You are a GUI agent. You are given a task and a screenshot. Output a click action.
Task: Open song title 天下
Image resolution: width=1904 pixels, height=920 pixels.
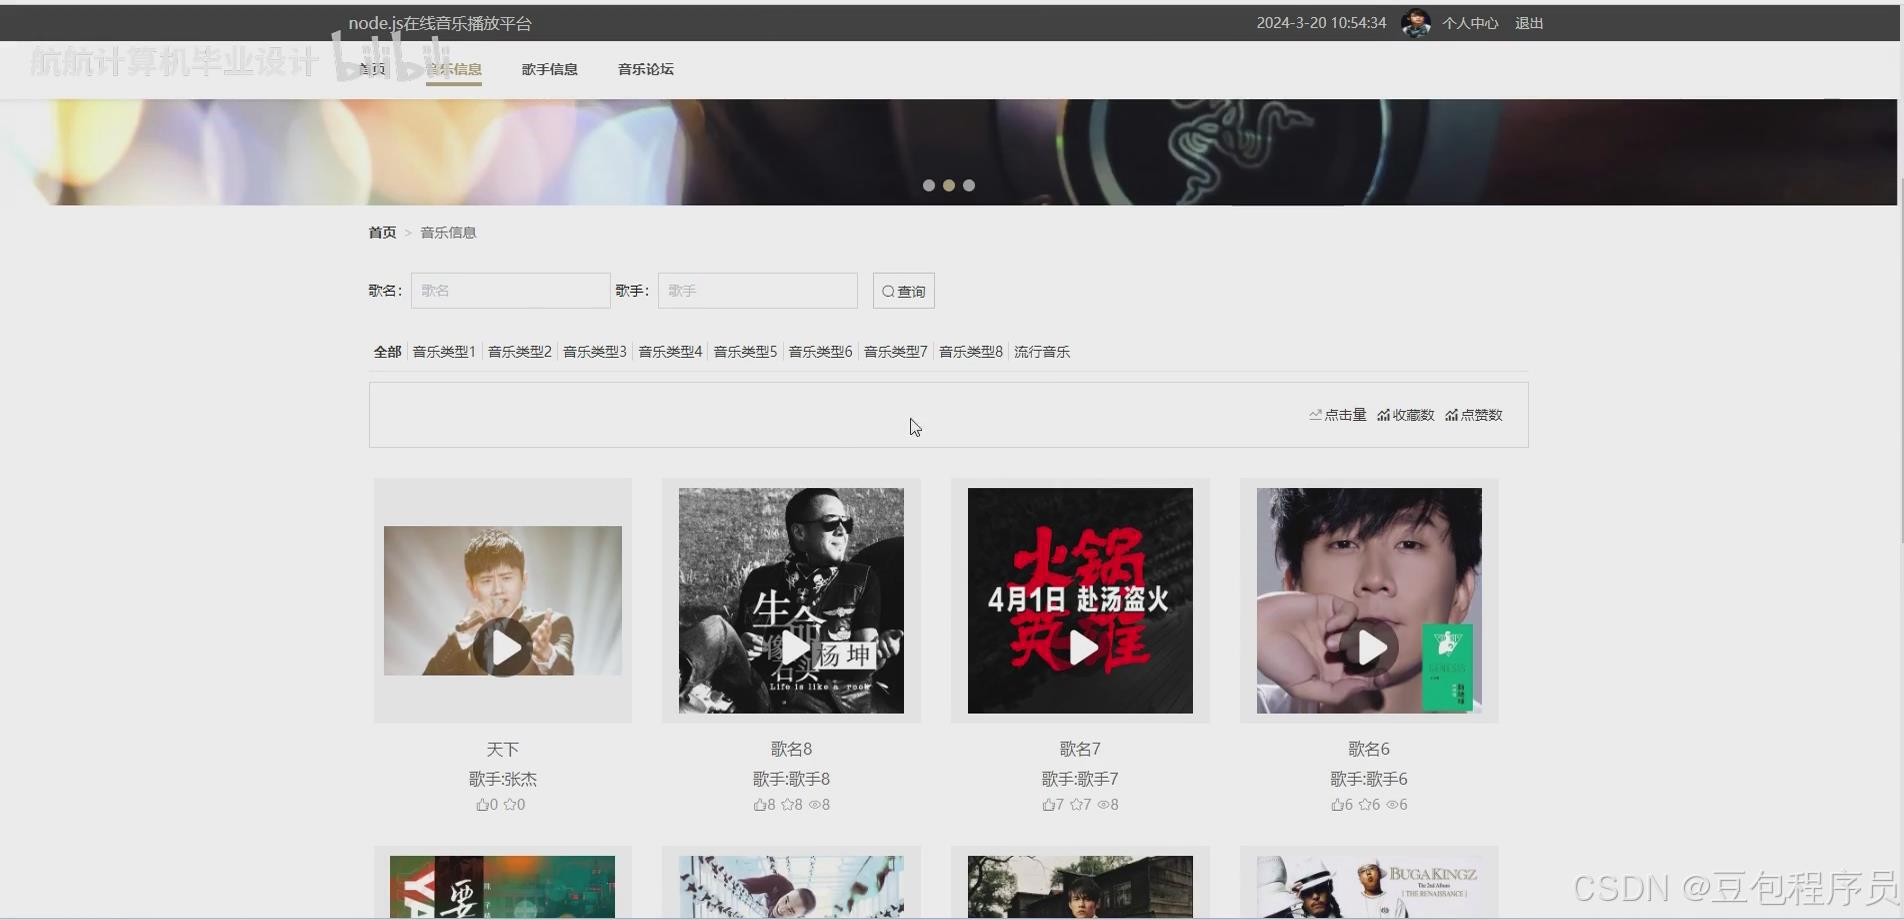tap(503, 749)
